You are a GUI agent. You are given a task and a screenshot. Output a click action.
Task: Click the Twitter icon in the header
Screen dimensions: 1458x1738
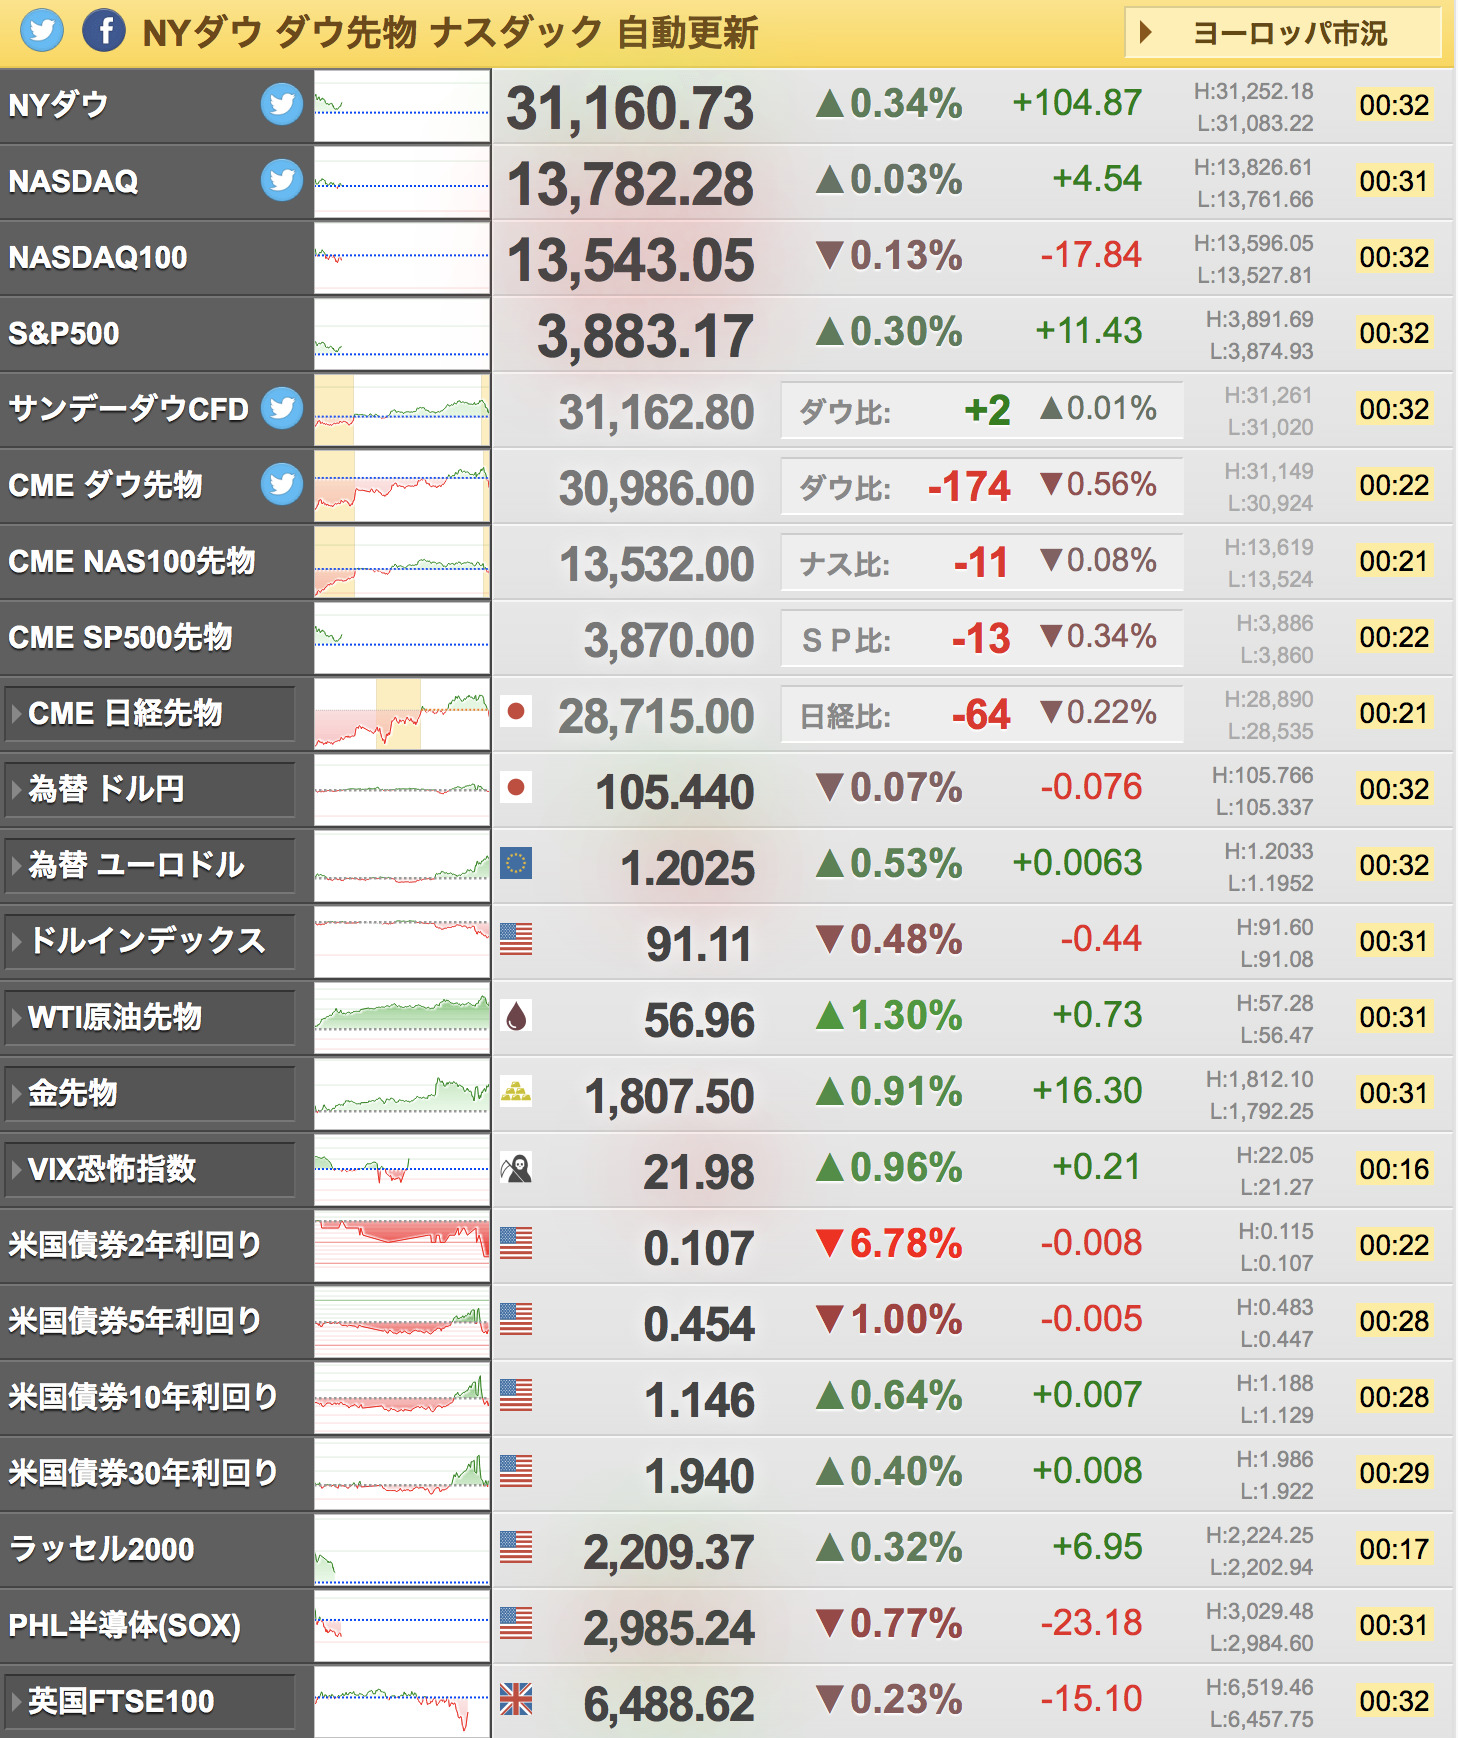click(42, 30)
